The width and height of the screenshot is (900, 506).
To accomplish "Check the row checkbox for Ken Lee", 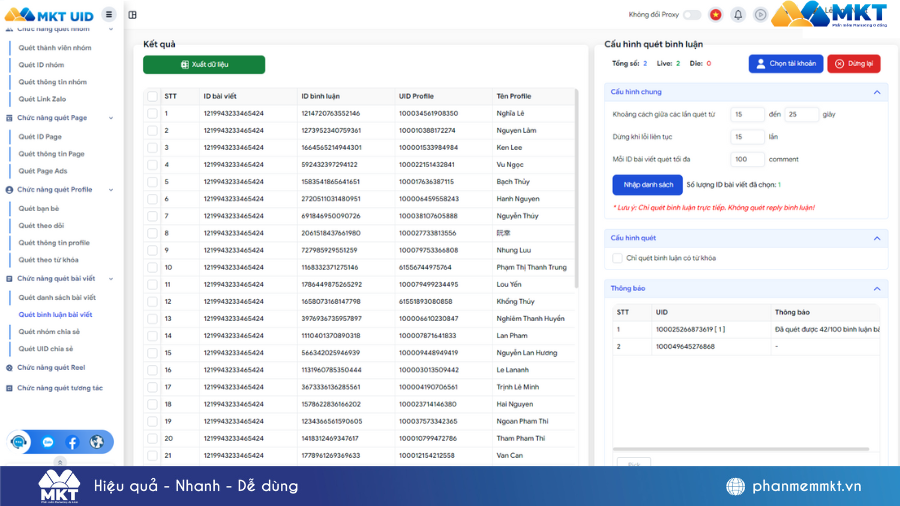I will [x=152, y=147].
